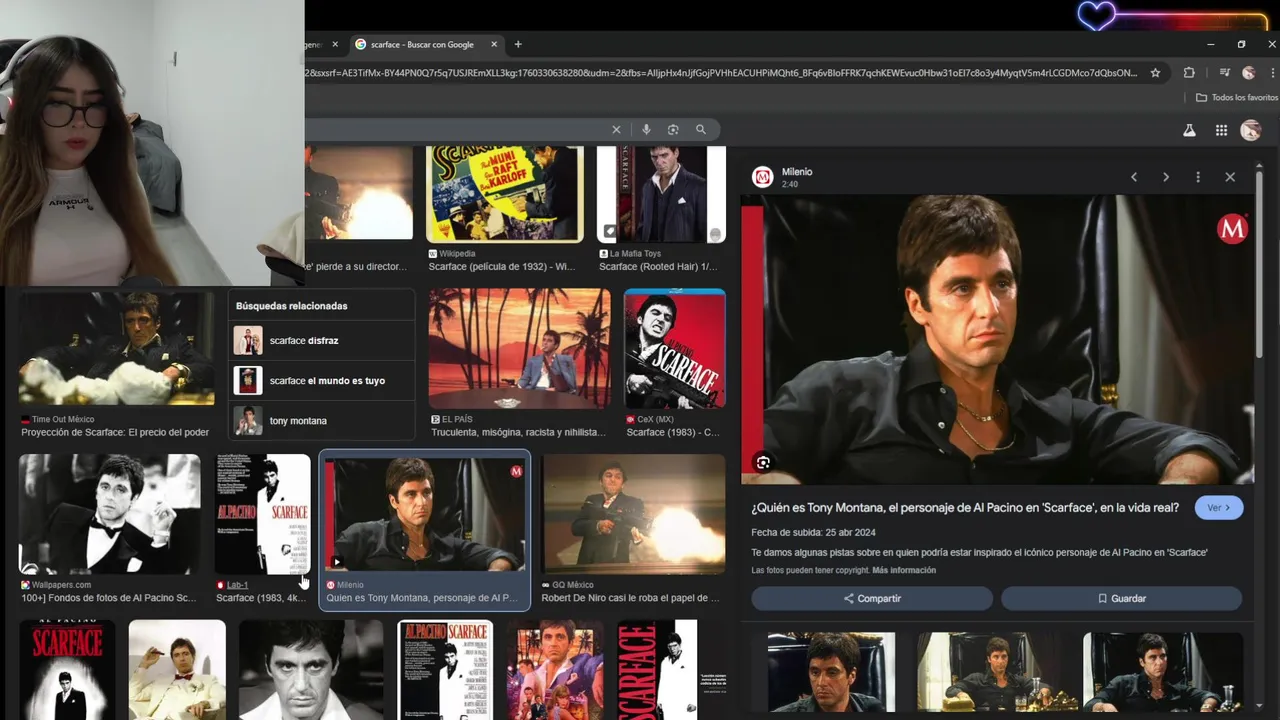
Task: Click the preview panel vertical scrollbar
Action: [x=1259, y=265]
